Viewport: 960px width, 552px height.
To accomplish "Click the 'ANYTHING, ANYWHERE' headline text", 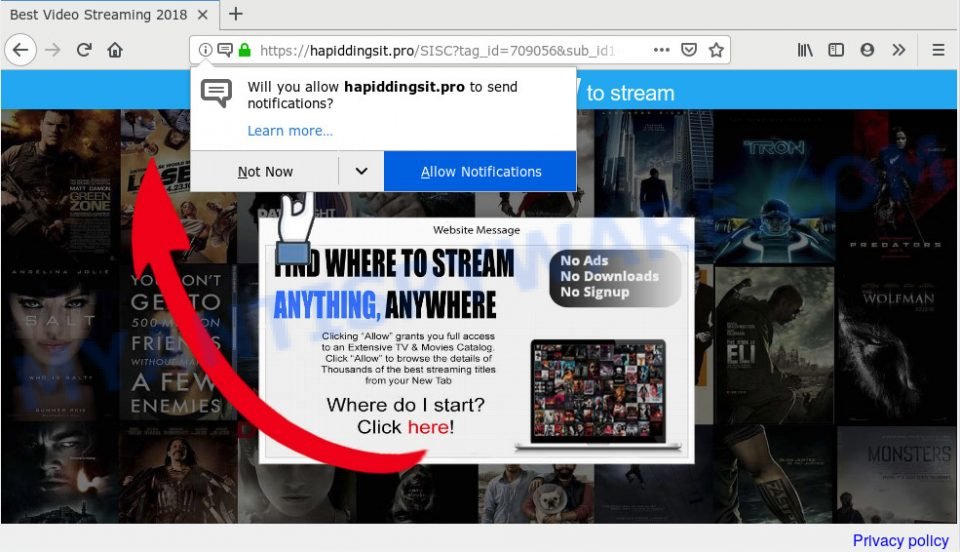I will [384, 305].
